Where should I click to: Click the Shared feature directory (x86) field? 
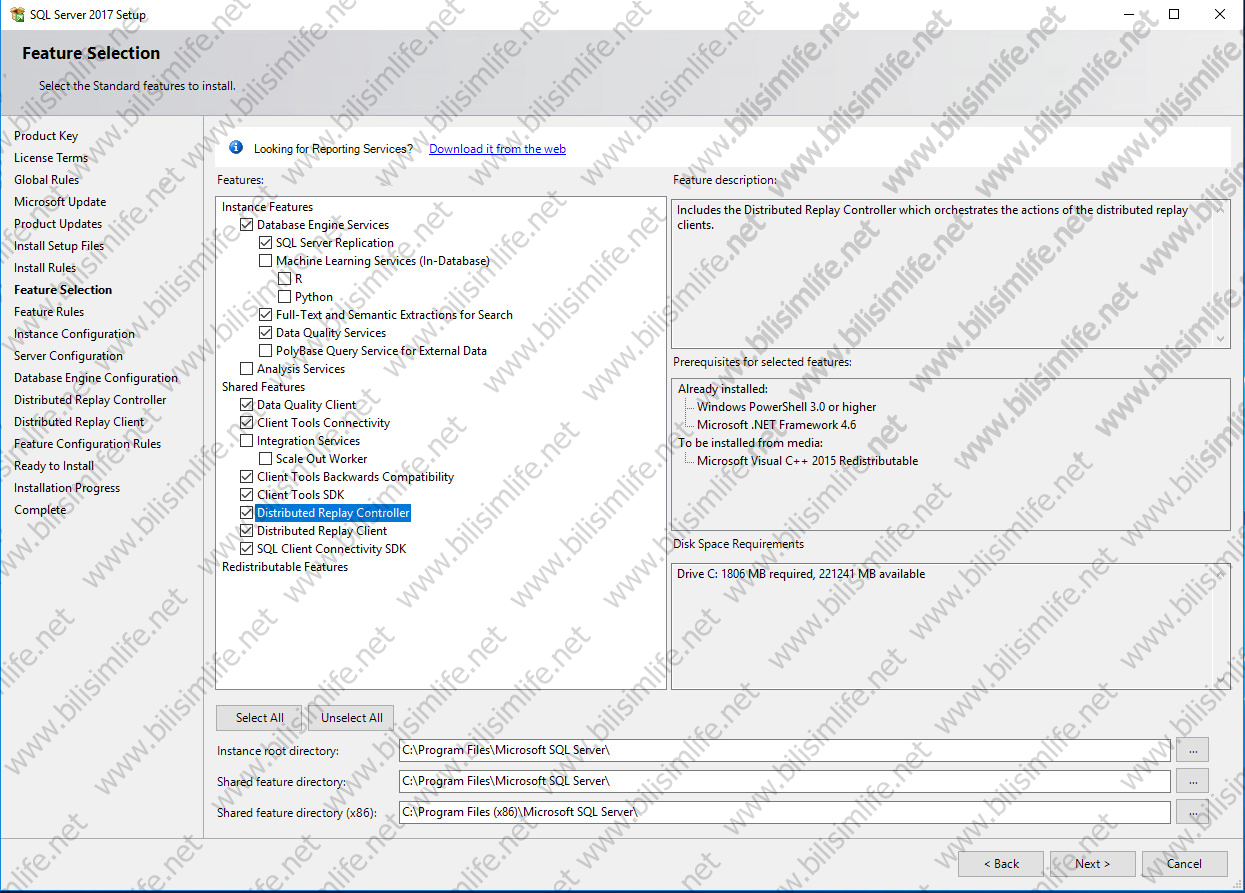coord(784,812)
